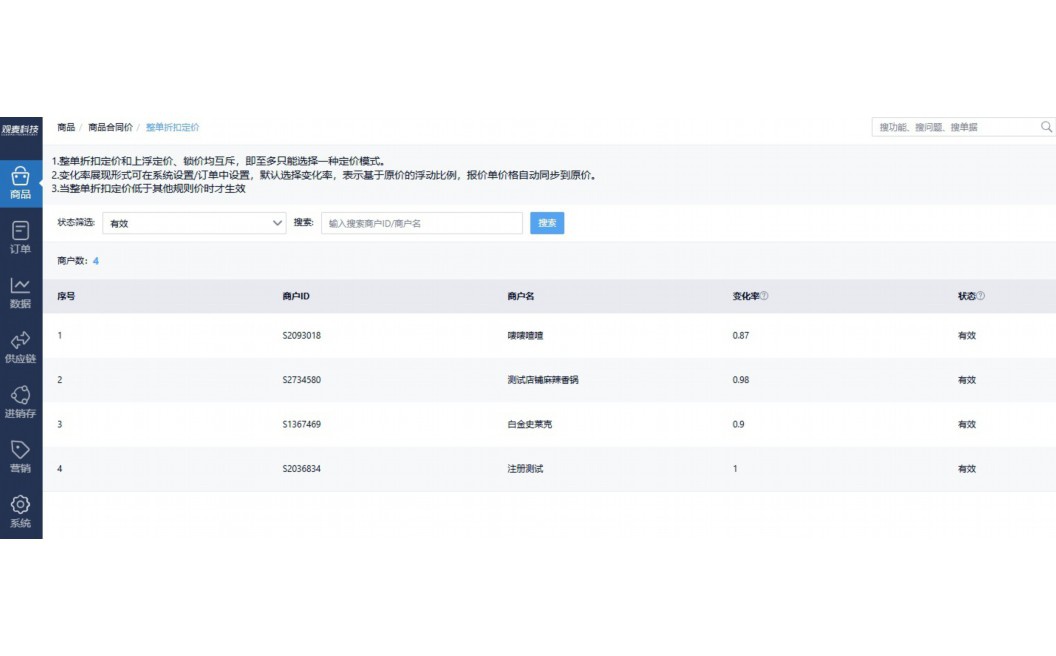Open the 数据 panel from the sidebar
This screenshot has width=1056, height=656.
(x=20, y=291)
